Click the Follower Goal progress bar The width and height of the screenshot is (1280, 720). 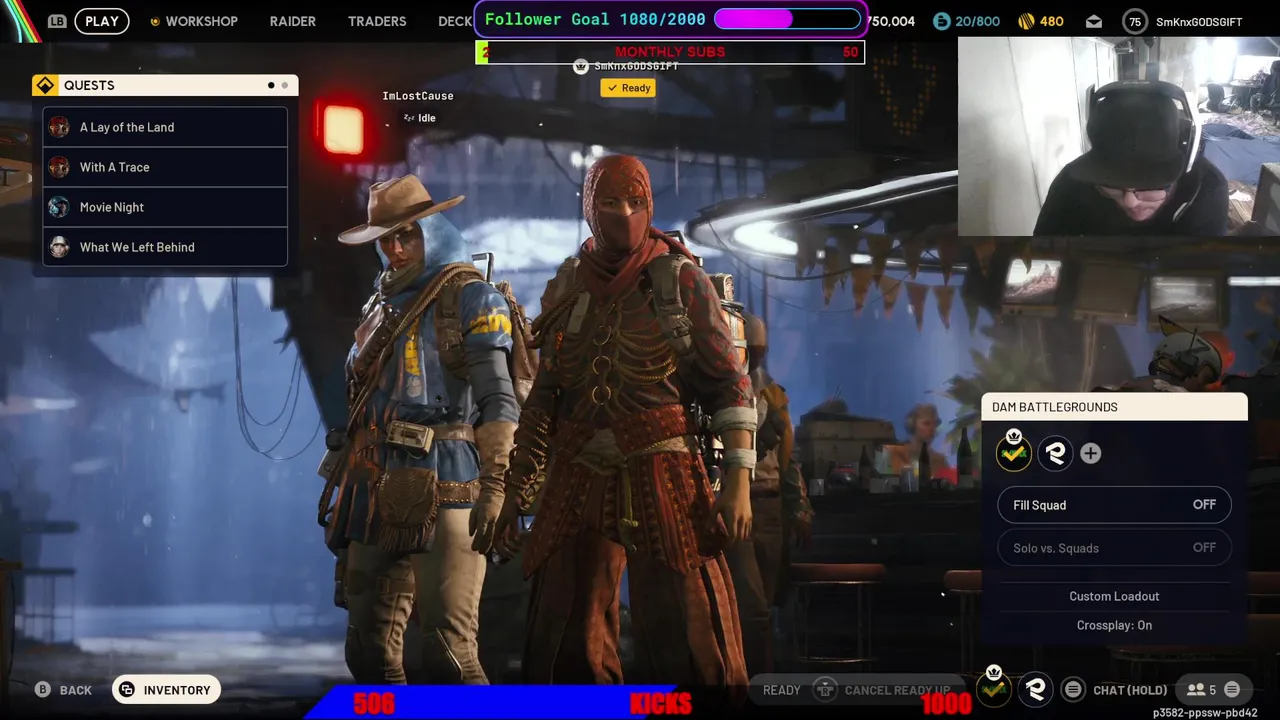787,19
